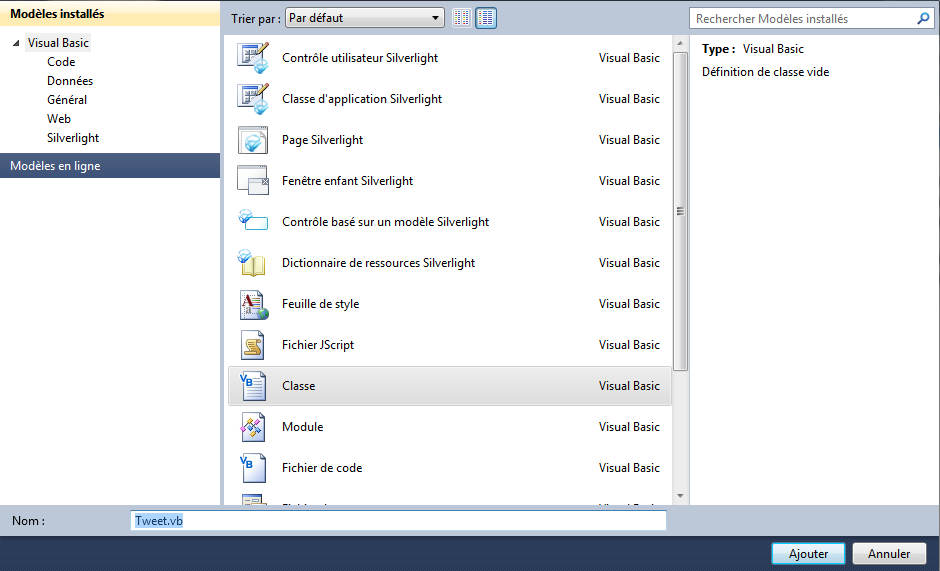The image size is (940, 571).
Task: Select the Module template icon
Action: click(x=253, y=427)
